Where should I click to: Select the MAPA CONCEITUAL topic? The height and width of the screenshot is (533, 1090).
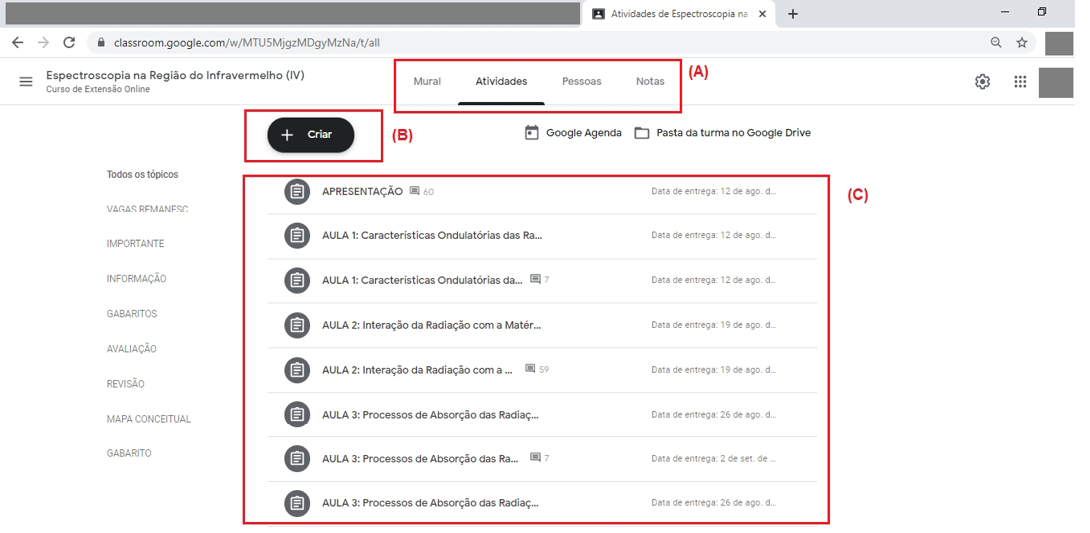pyautogui.click(x=149, y=419)
